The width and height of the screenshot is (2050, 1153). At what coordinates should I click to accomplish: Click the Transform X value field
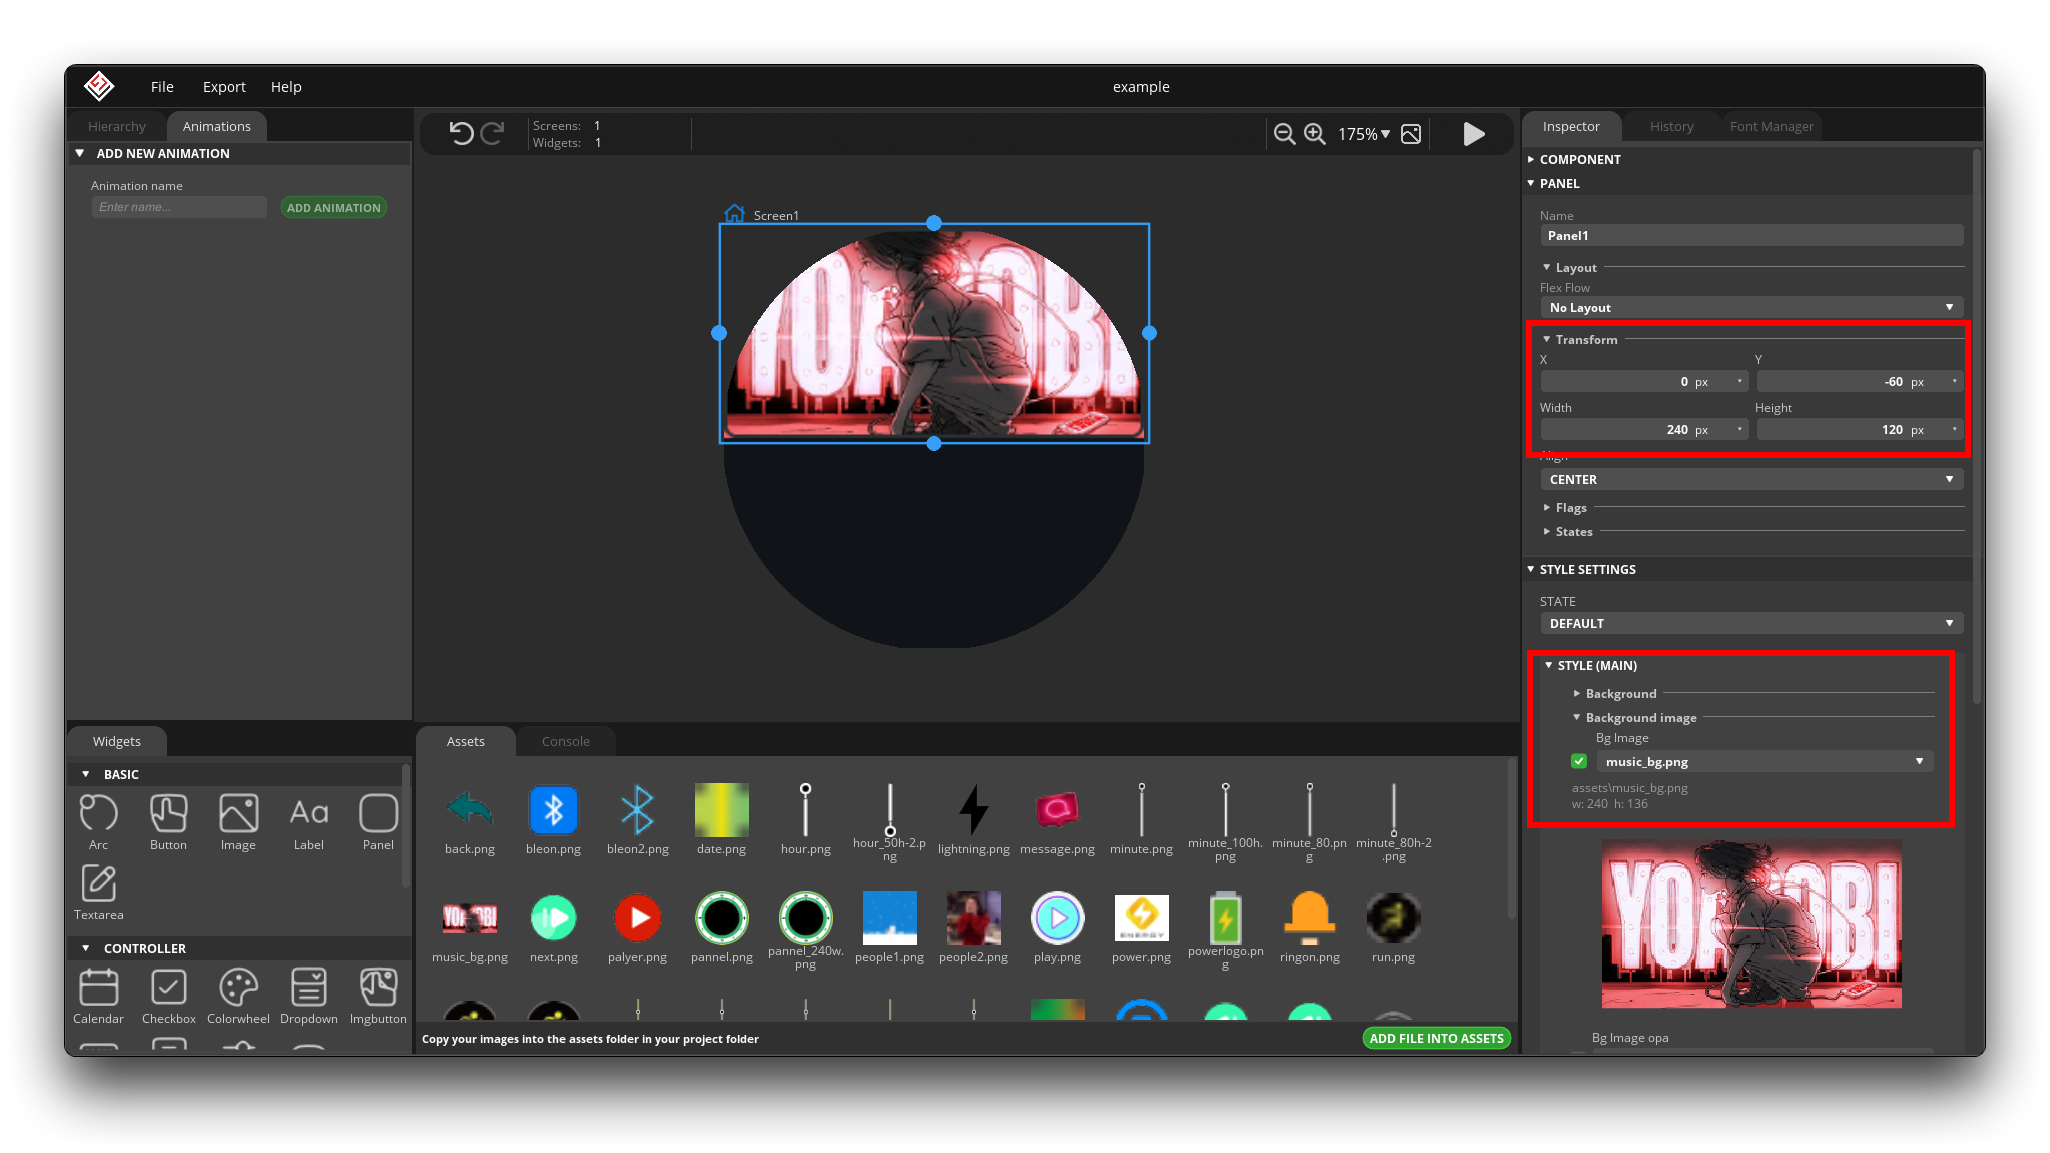pyautogui.click(x=1644, y=381)
